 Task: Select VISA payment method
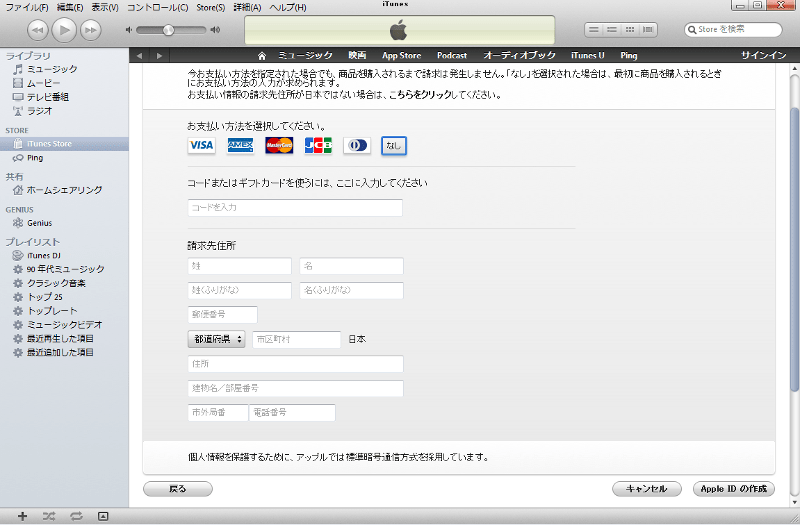[x=202, y=145]
